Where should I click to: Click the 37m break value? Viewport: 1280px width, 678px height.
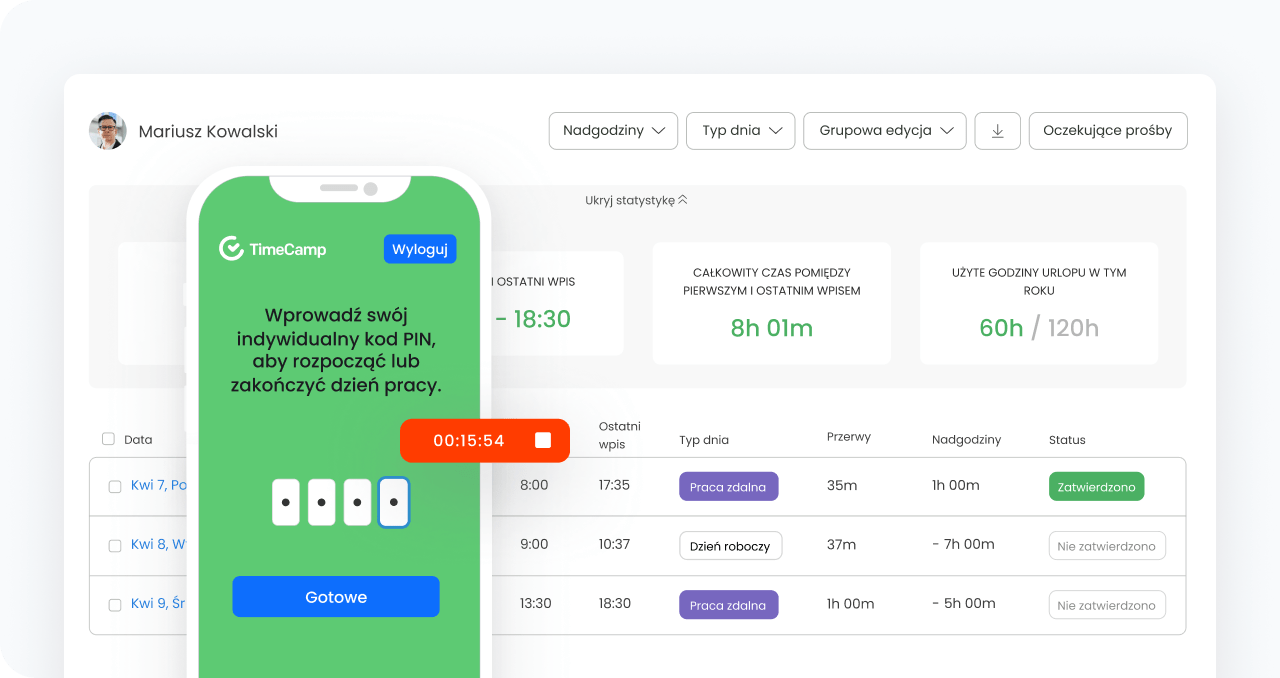pos(842,544)
